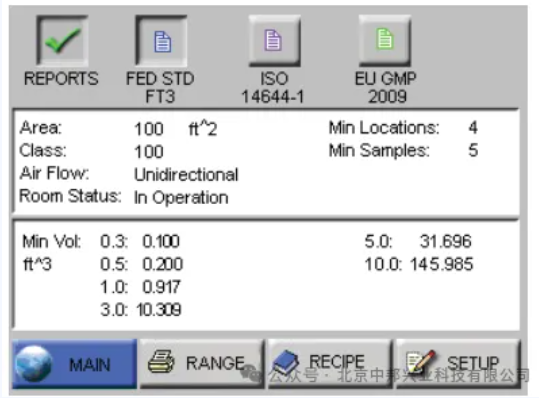Click the blue book RECIPE icon

pos(285,363)
